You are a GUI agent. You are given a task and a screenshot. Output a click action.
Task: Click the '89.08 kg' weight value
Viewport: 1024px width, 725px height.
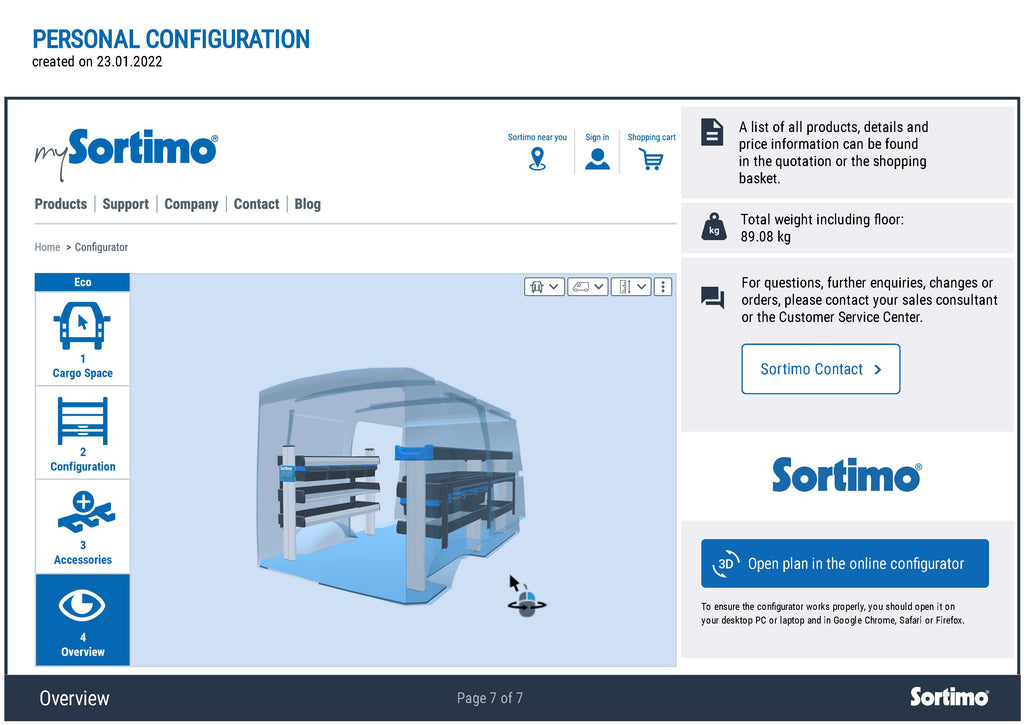[x=765, y=236]
